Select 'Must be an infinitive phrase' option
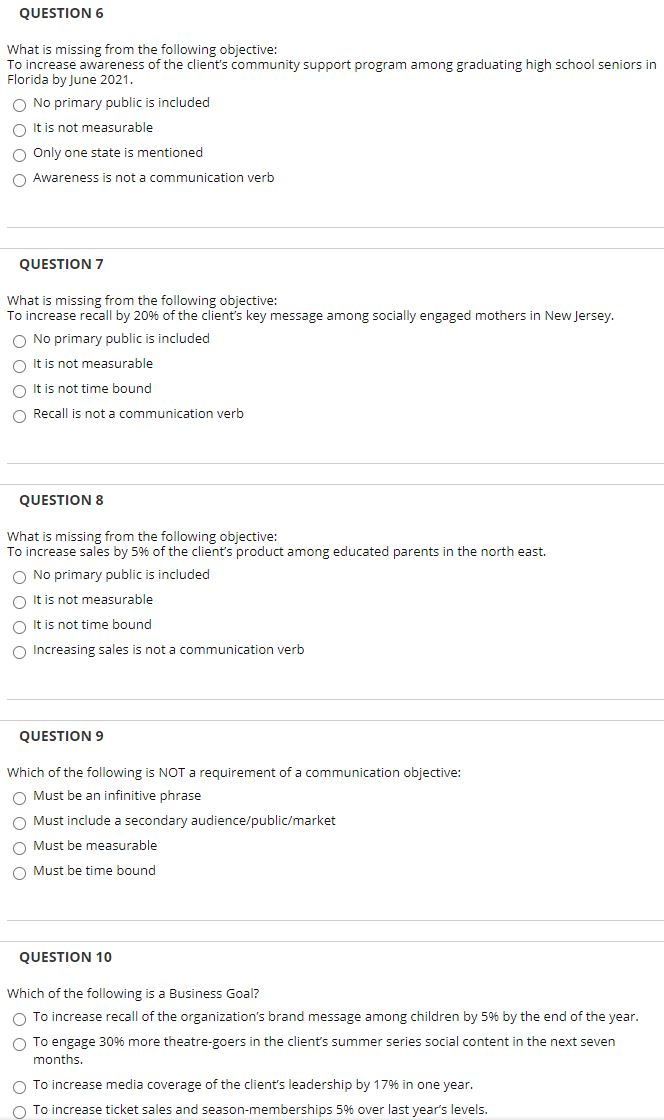The width and height of the screenshot is (664, 1120). 20,797
